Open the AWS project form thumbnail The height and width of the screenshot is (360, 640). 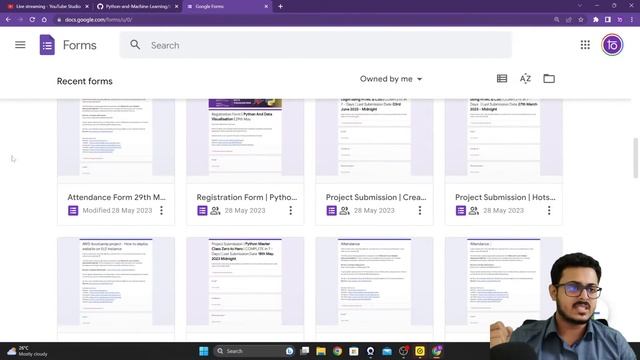pos(116,284)
